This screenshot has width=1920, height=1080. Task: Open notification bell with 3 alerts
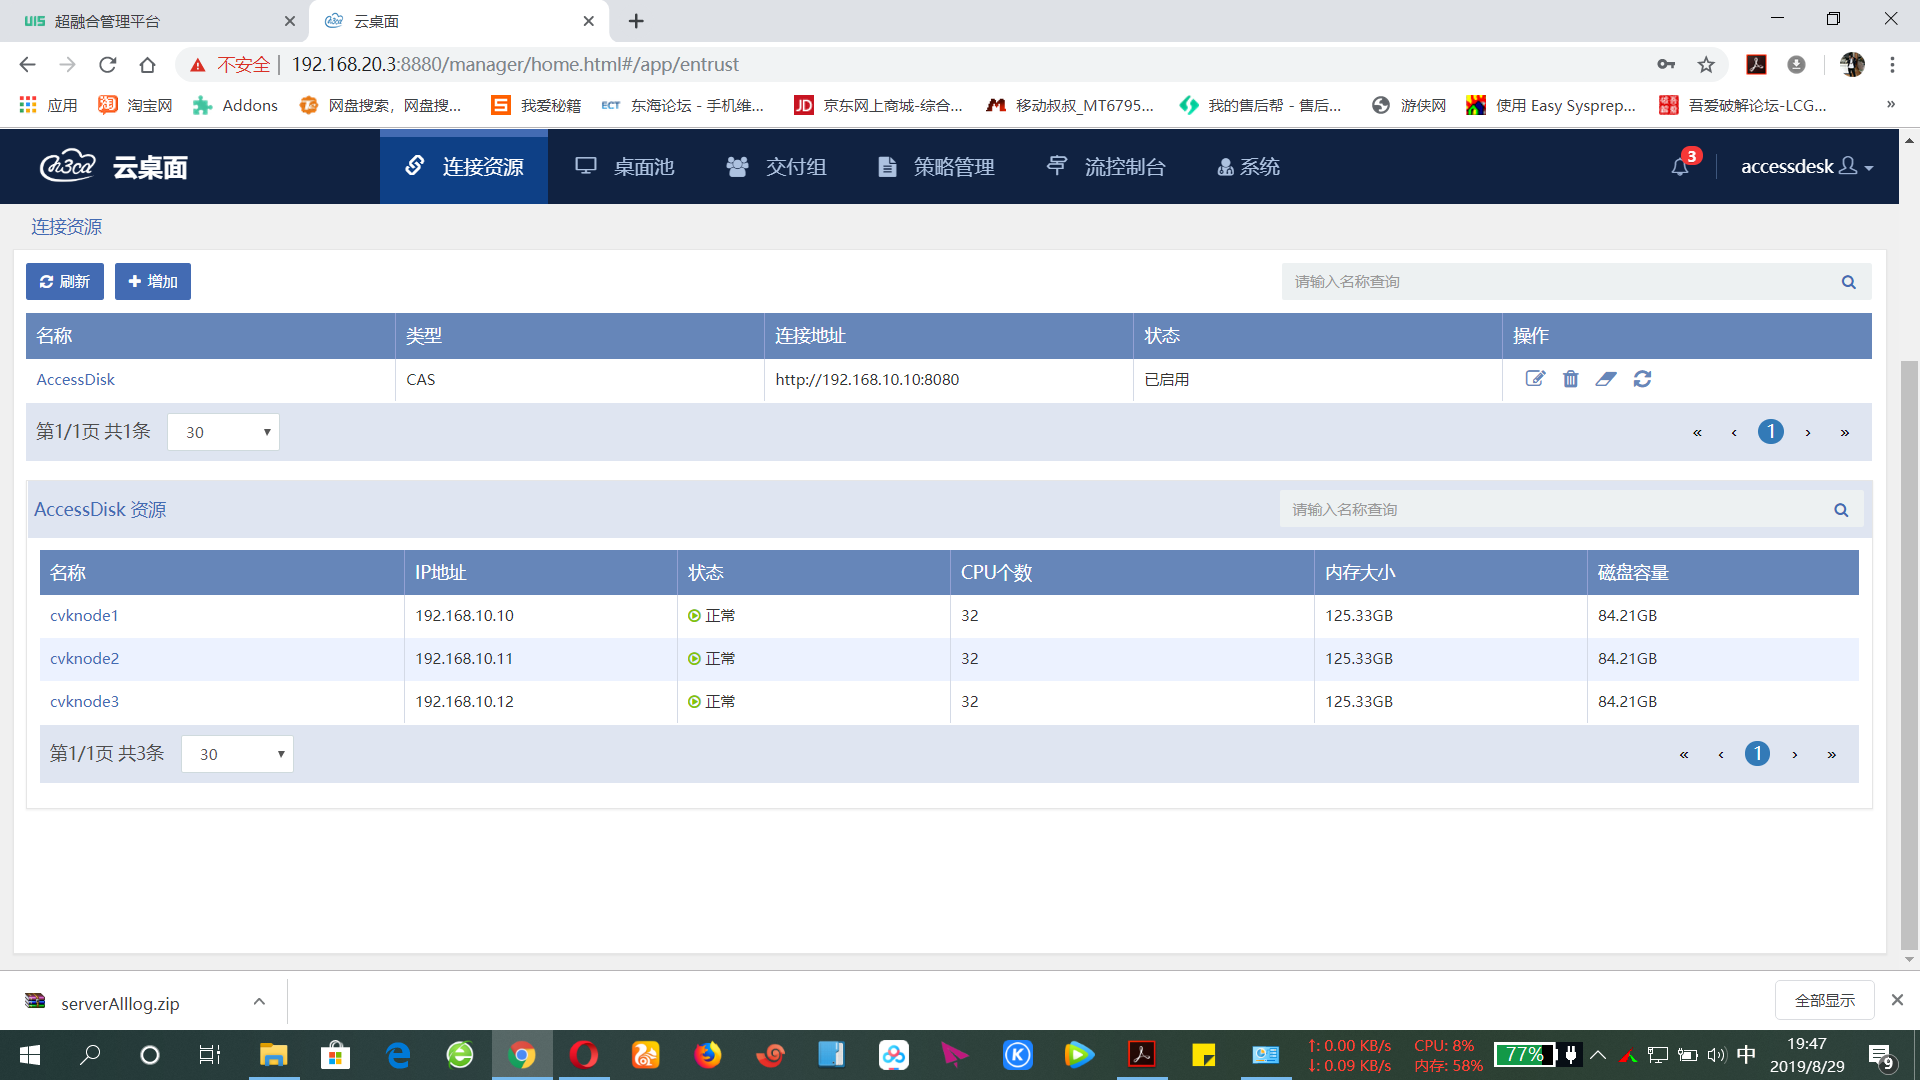click(x=1680, y=167)
